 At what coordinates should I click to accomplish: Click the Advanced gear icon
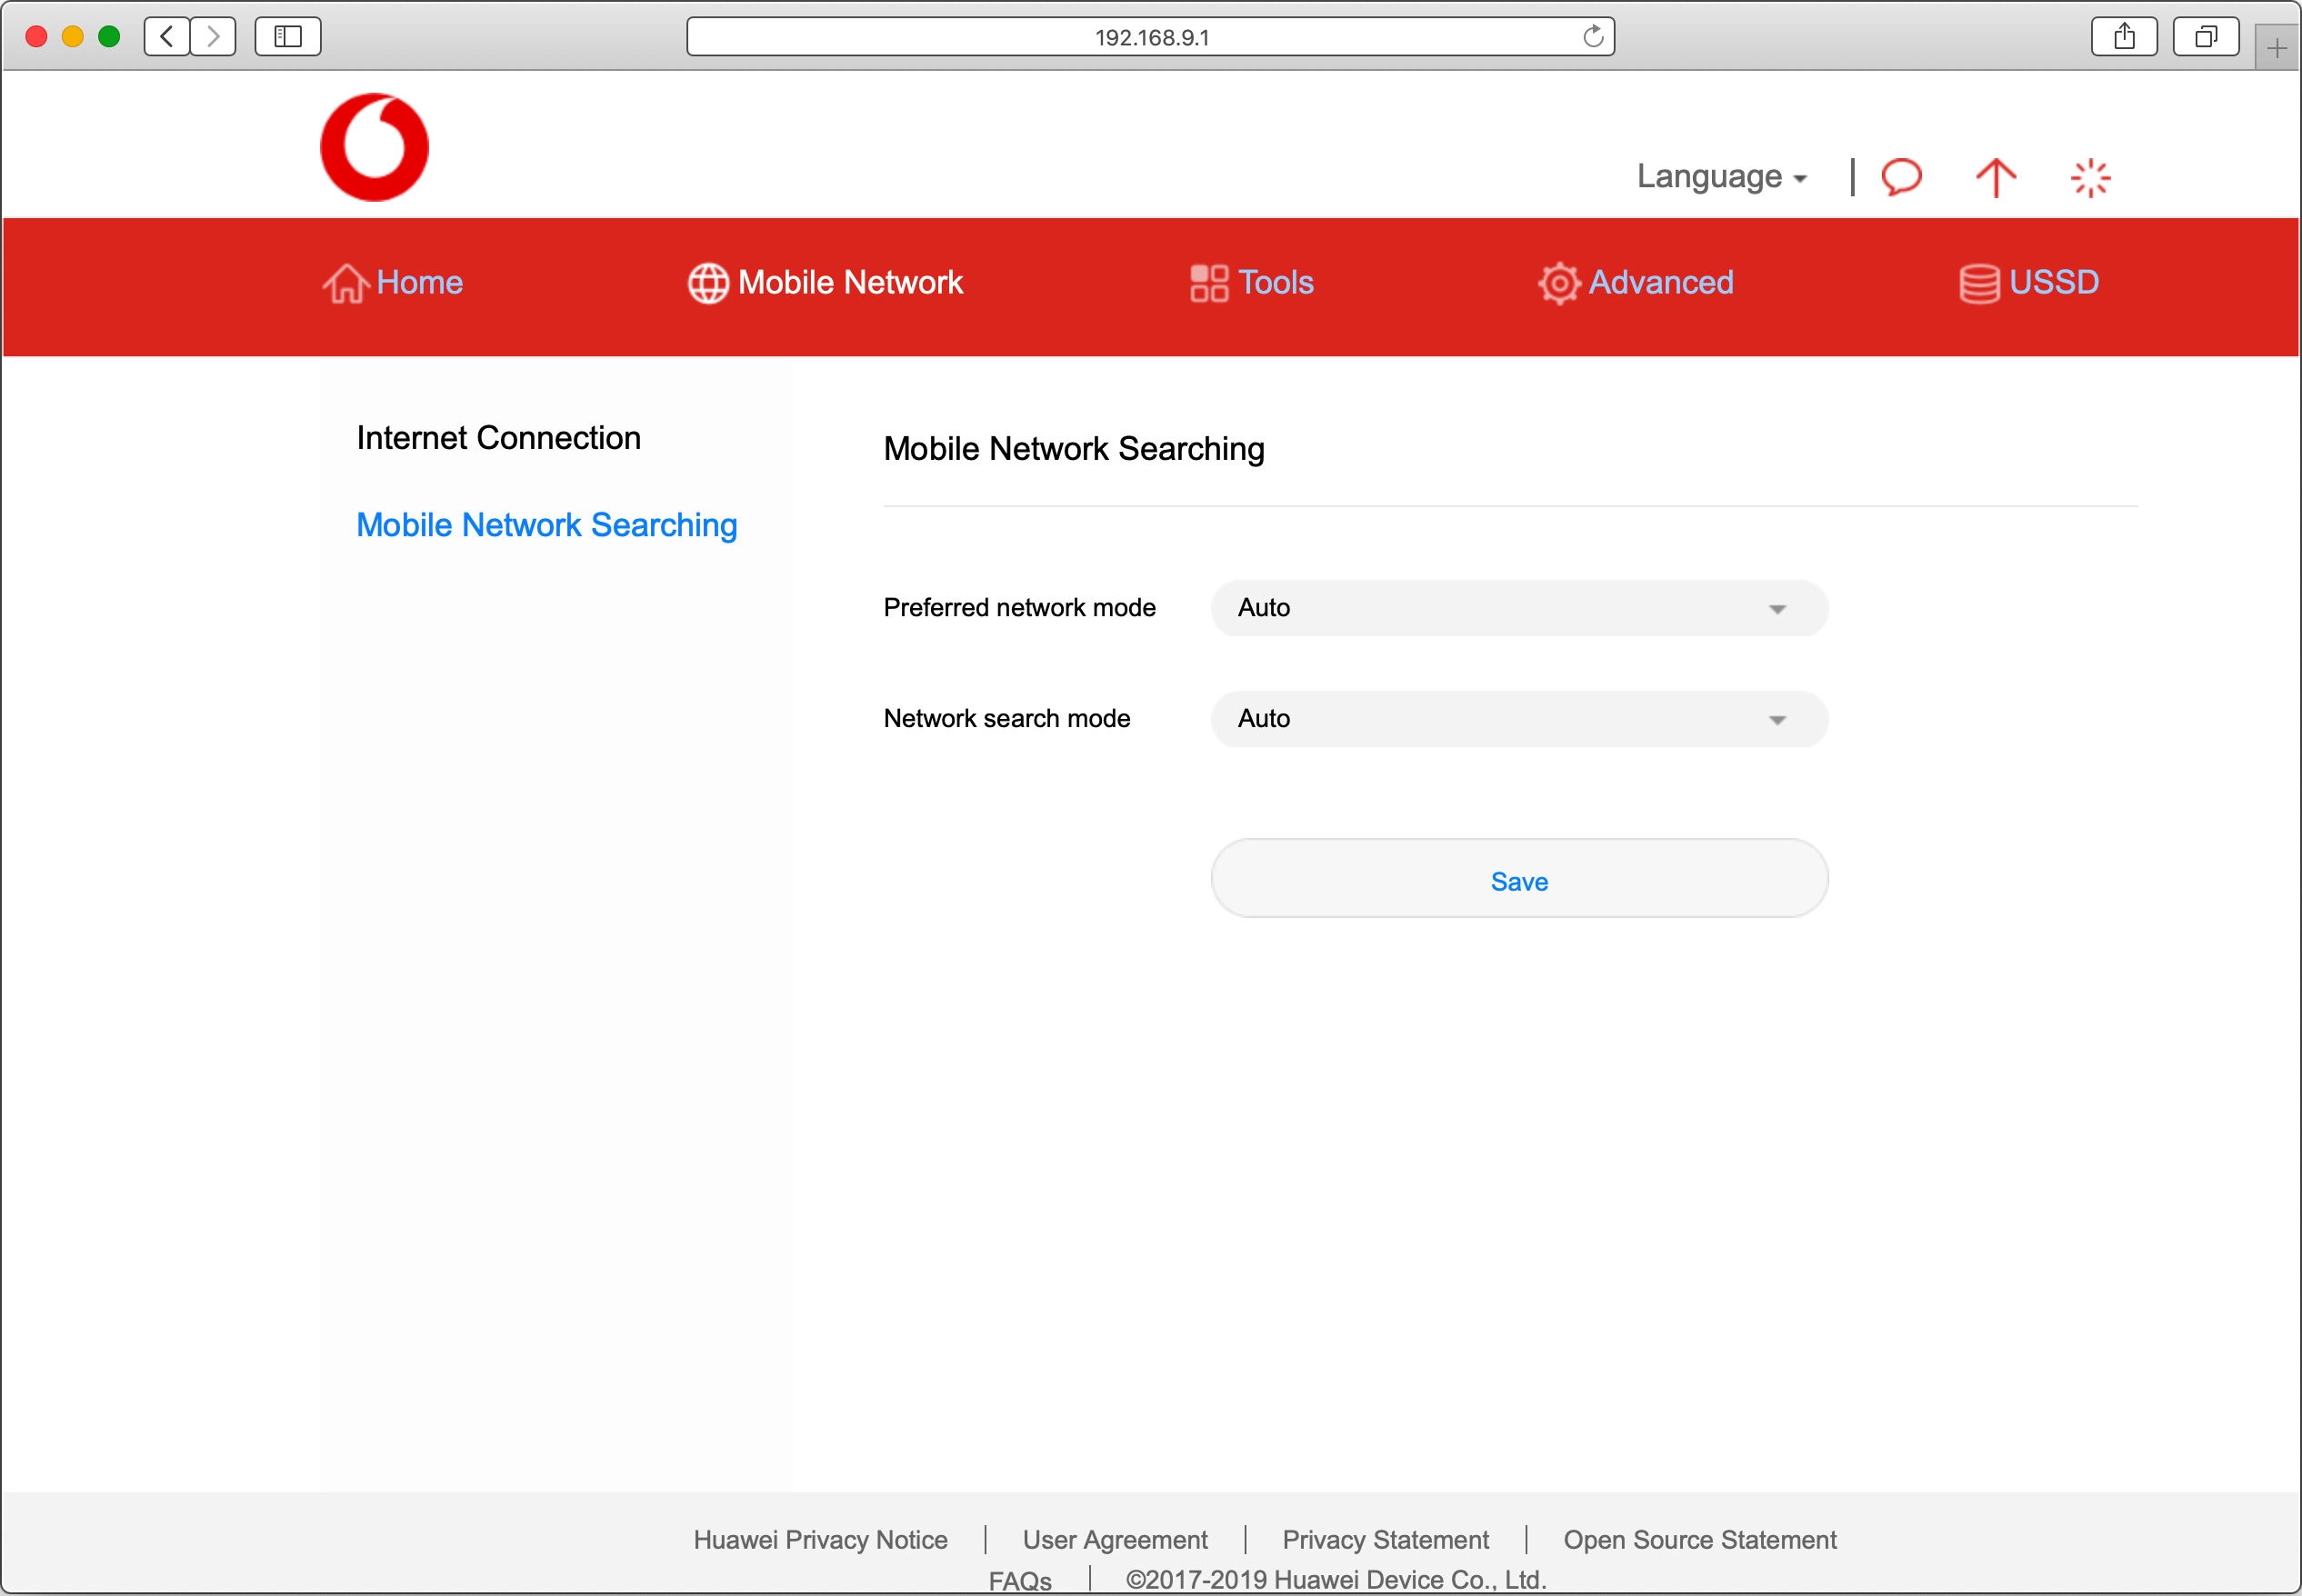point(1559,283)
